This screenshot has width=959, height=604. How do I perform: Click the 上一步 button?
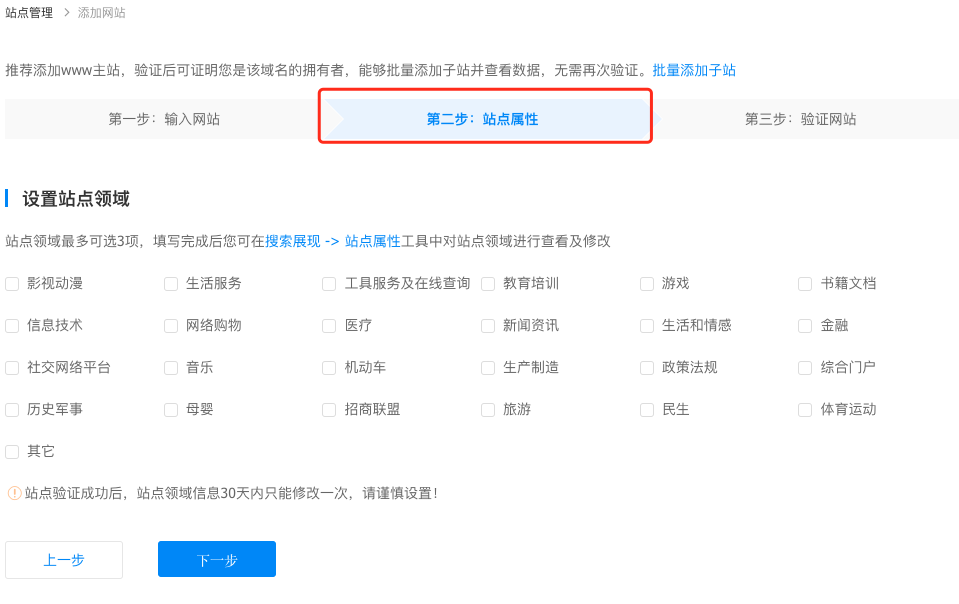point(63,559)
